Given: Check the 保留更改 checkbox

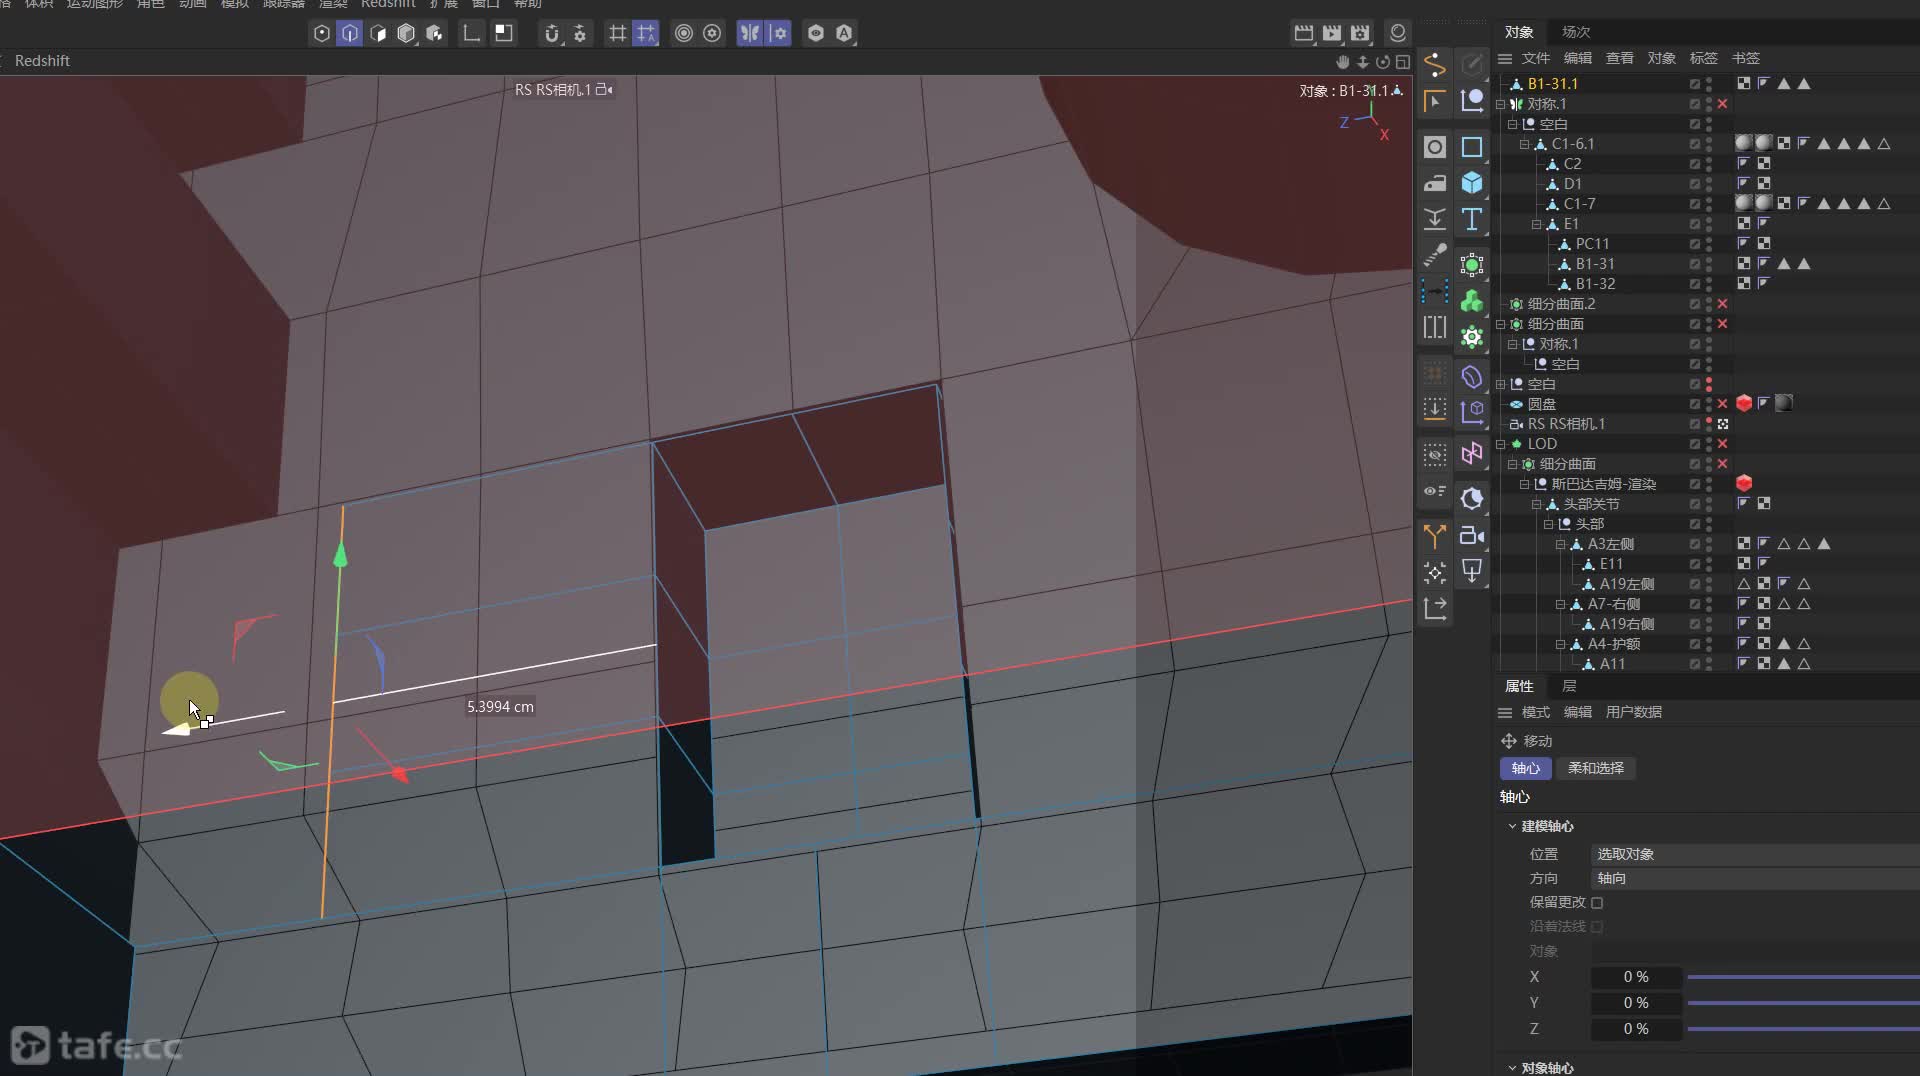Looking at the screenshot, I should 1597,902.
